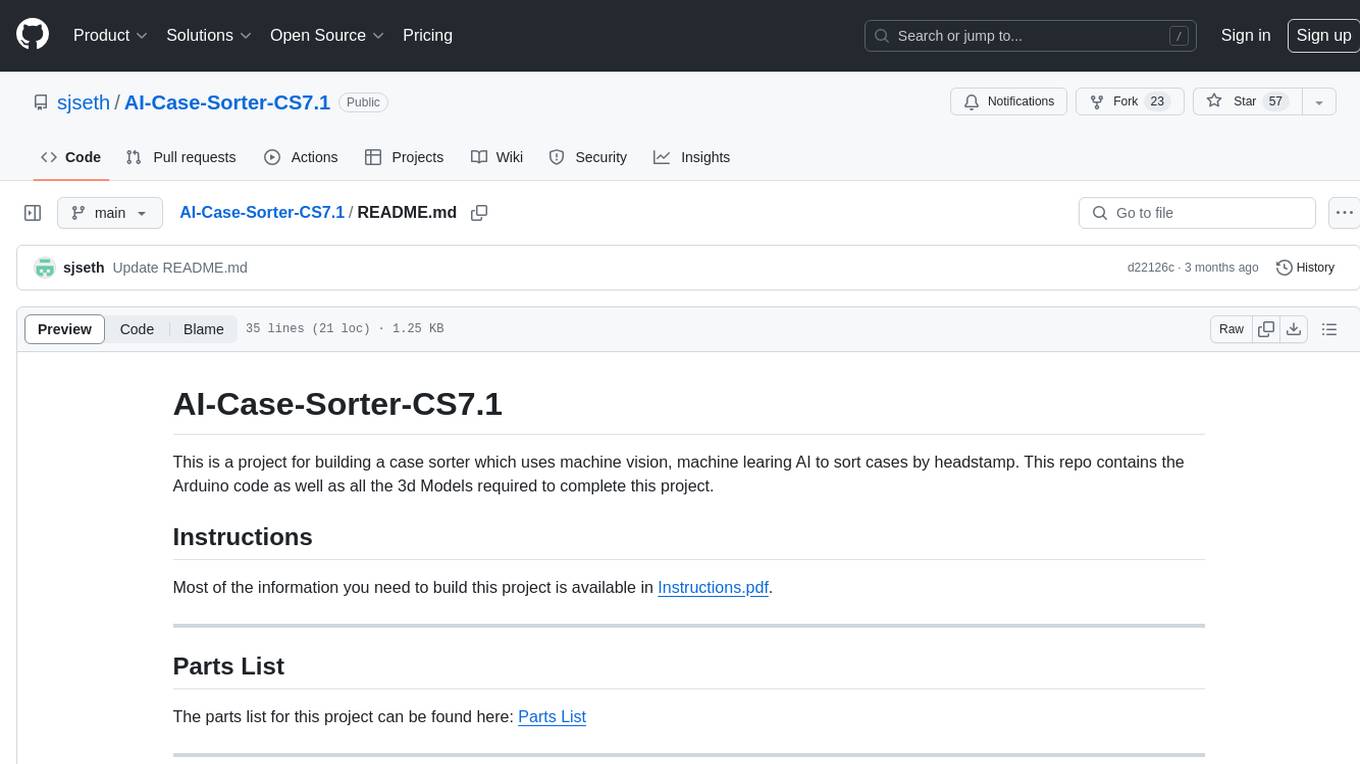Switch to the Pull requests tab
The height and width of the screenshot is (764, 1360).
coord(181,157)
